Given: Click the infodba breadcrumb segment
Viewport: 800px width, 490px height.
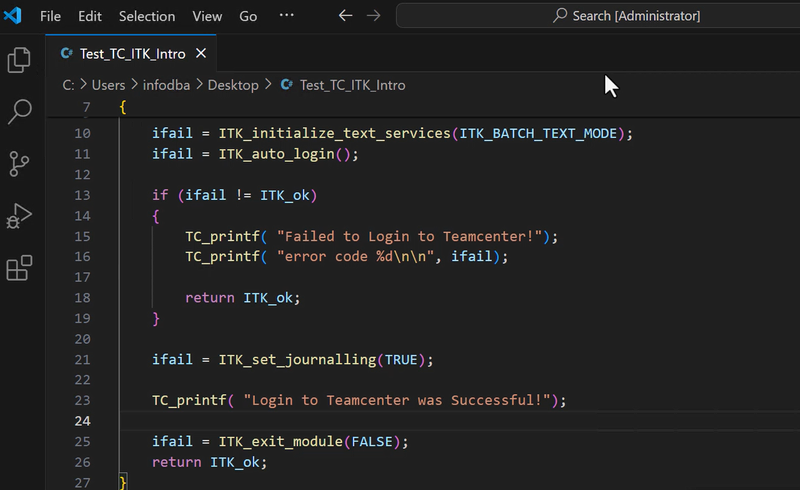Looking at the screenshot, I should pos(166,85).
